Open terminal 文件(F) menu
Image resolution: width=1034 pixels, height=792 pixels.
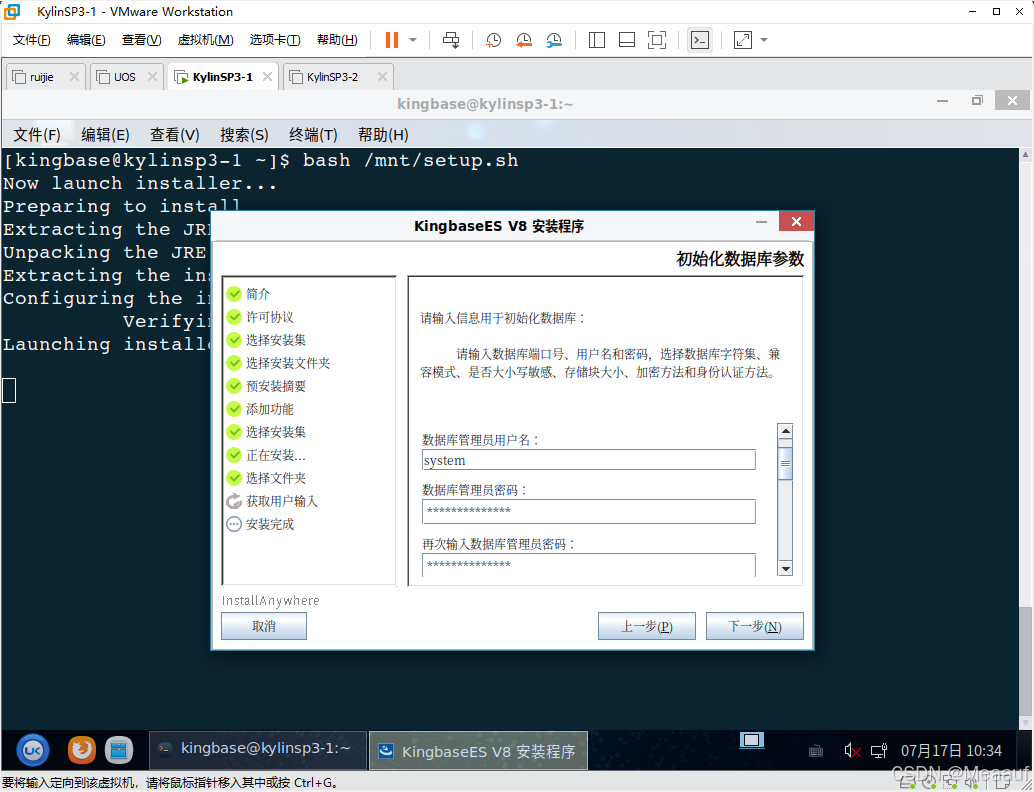coord(37,135)
